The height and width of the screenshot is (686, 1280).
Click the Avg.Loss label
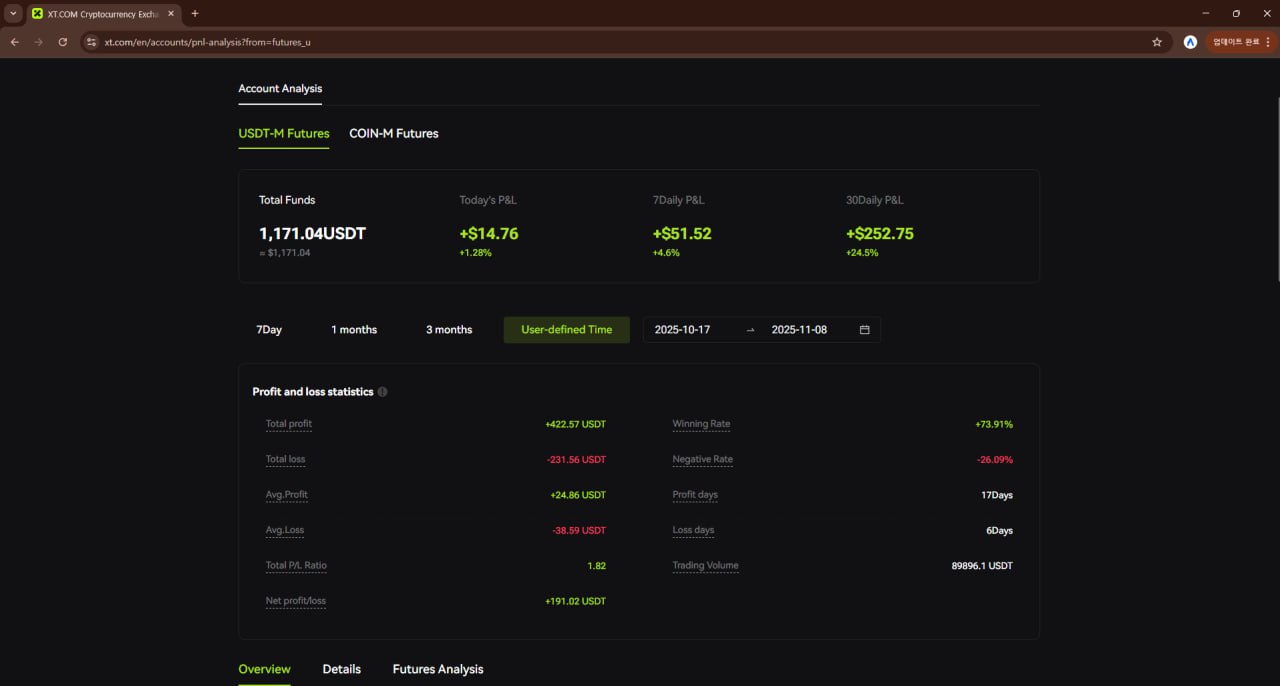click(x=285, y=530)
